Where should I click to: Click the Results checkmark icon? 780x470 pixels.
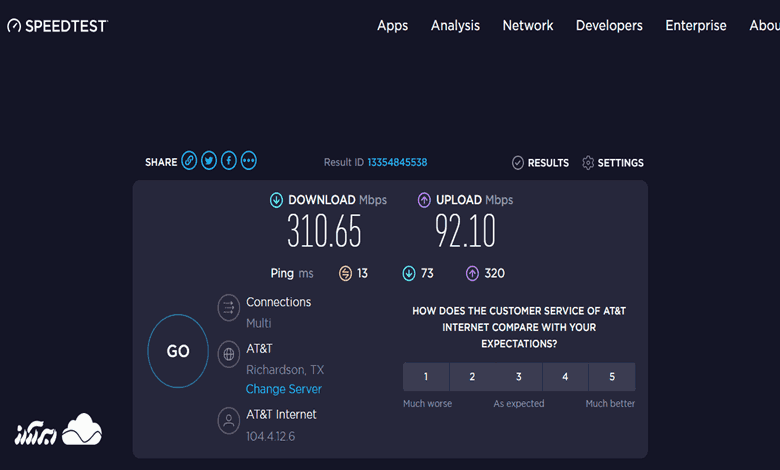(518, 163)
